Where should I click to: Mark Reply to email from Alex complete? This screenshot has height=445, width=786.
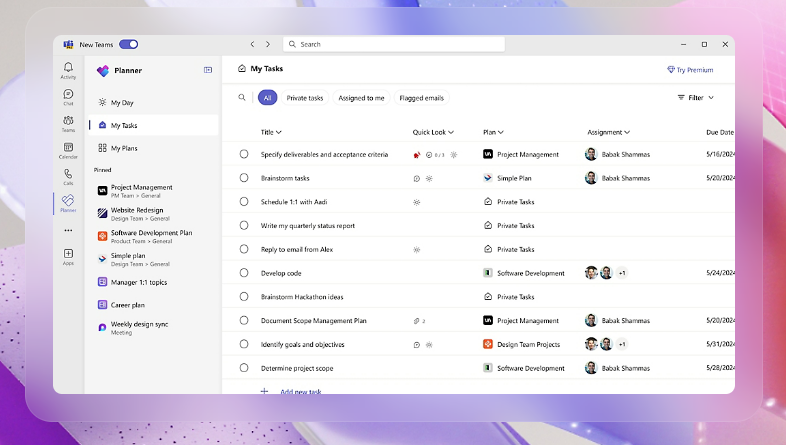pyautogui.click(x=244, y=249)
